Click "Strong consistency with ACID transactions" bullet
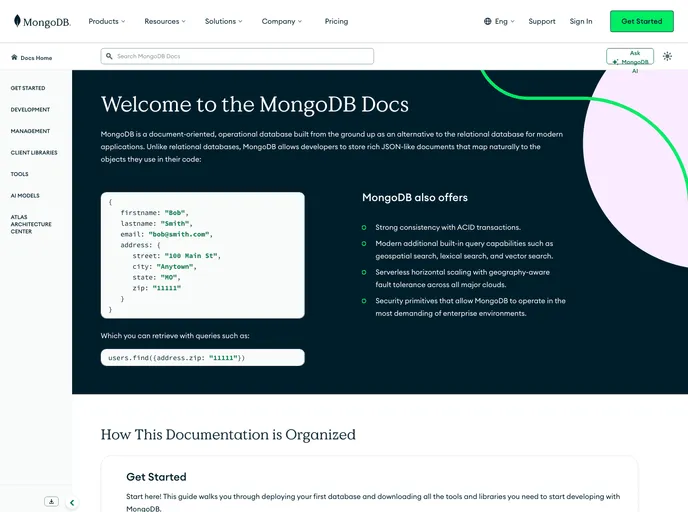Screen dimensions: 688x512 tap(448, 227)
